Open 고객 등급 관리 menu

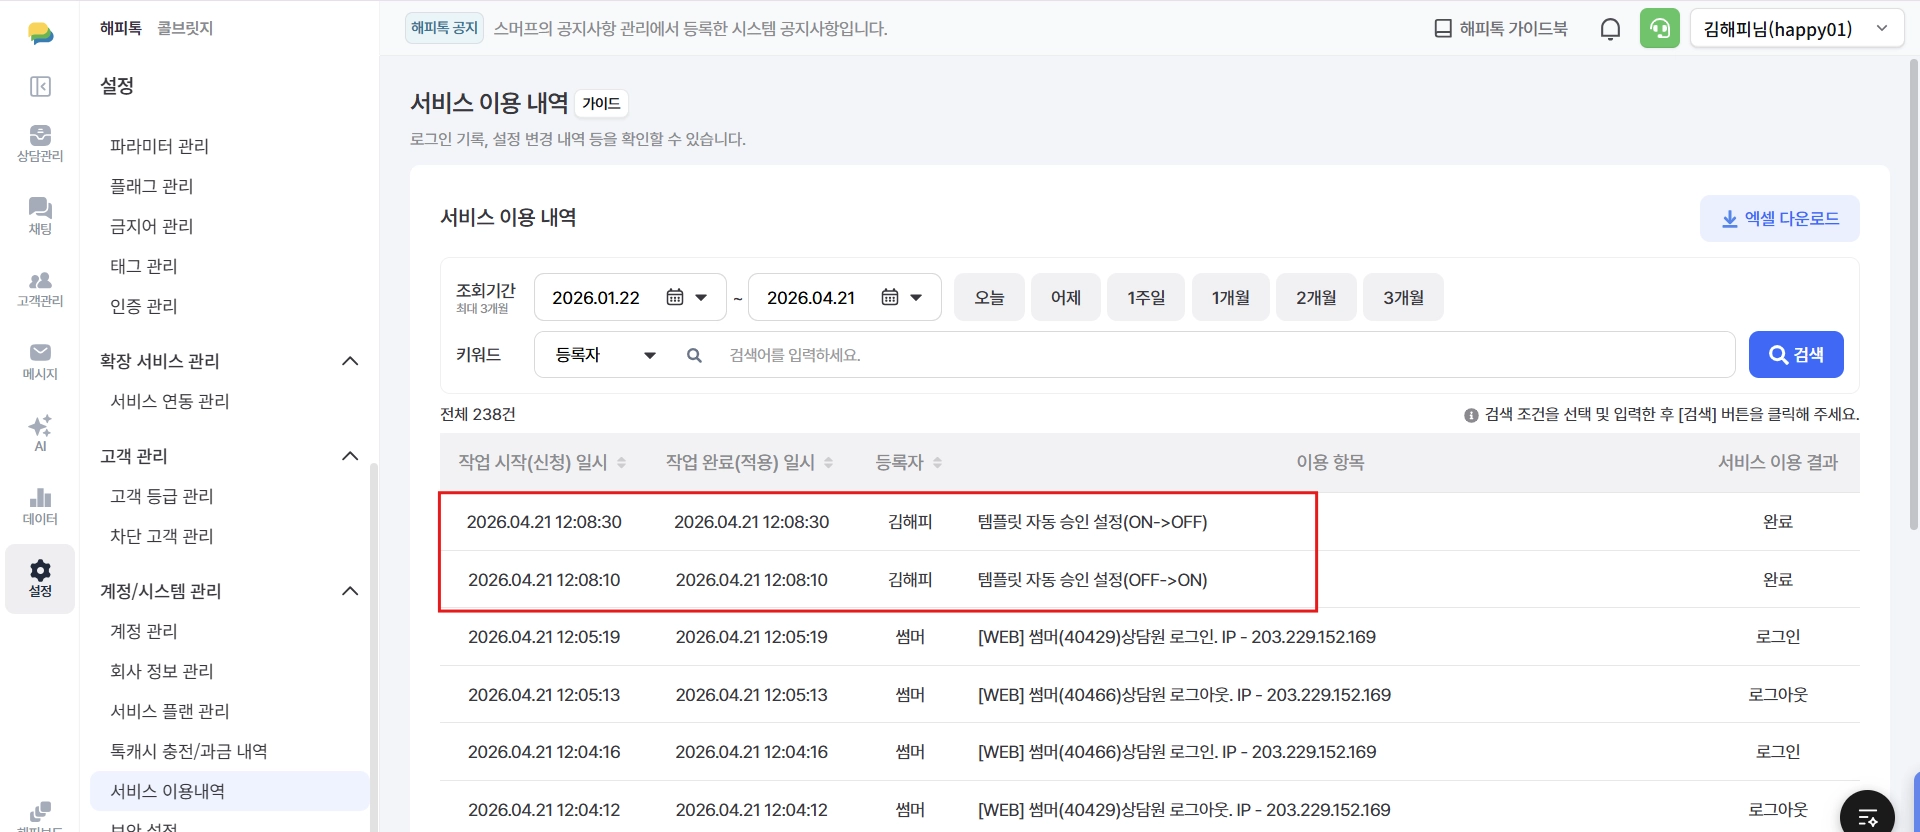tap(162, 496)
